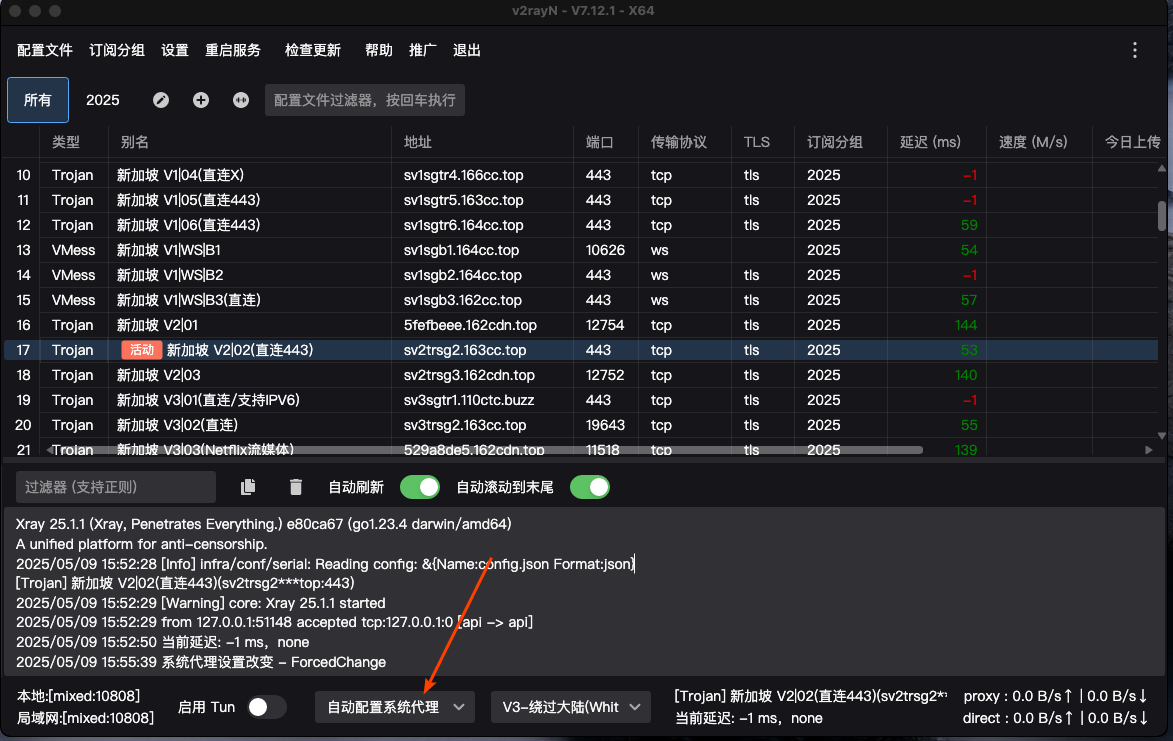The height and width of the screenshot is (741, 1173).
Task: Click address 5fefbeee.162cdn.top
Action: [x=470, y=325]
